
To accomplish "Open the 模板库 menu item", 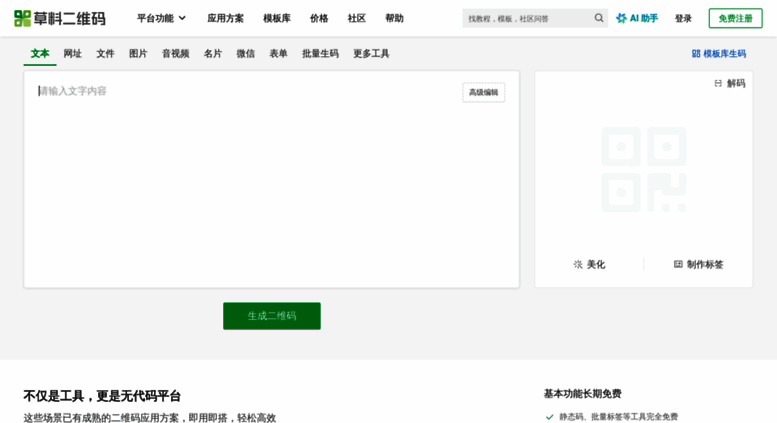I will point(277,18).
